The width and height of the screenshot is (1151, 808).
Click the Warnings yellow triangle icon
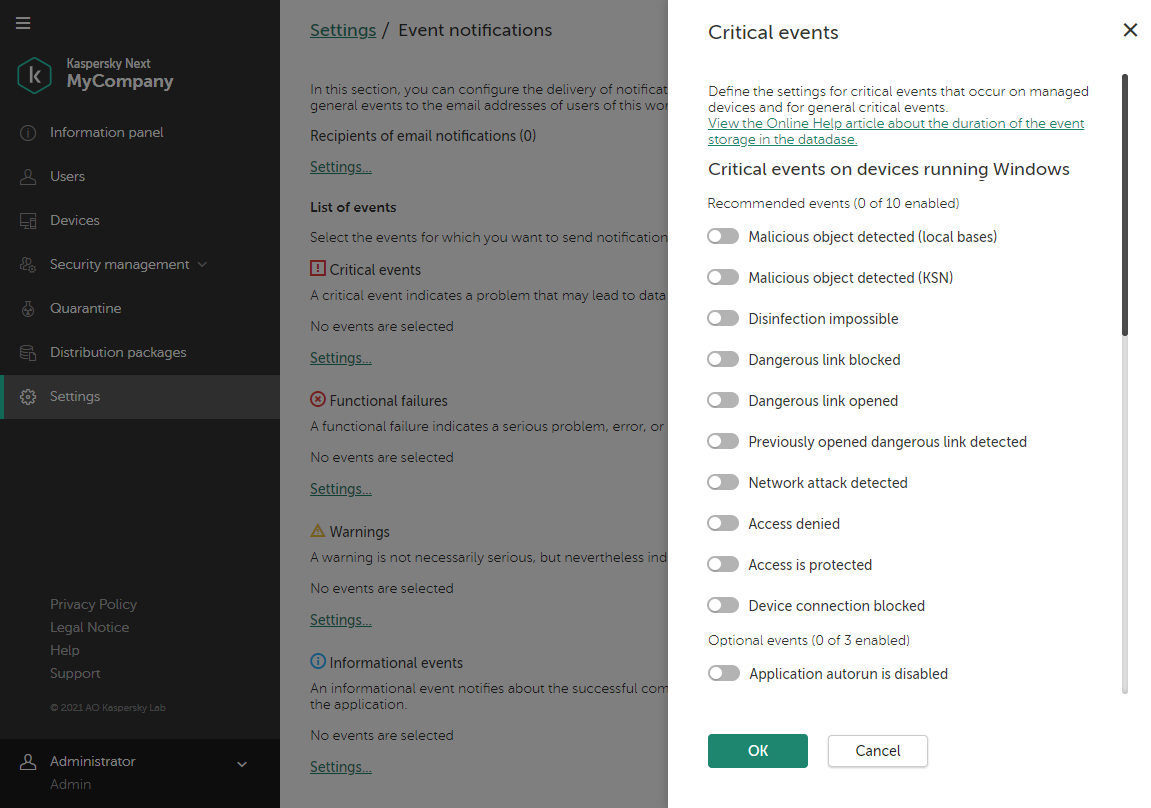point(318,530)
